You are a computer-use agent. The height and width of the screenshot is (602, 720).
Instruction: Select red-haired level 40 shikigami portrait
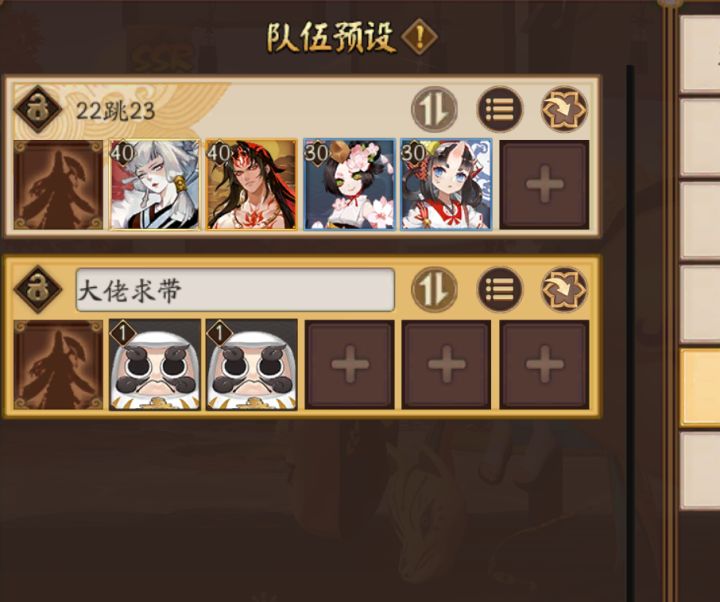point(252,185)
